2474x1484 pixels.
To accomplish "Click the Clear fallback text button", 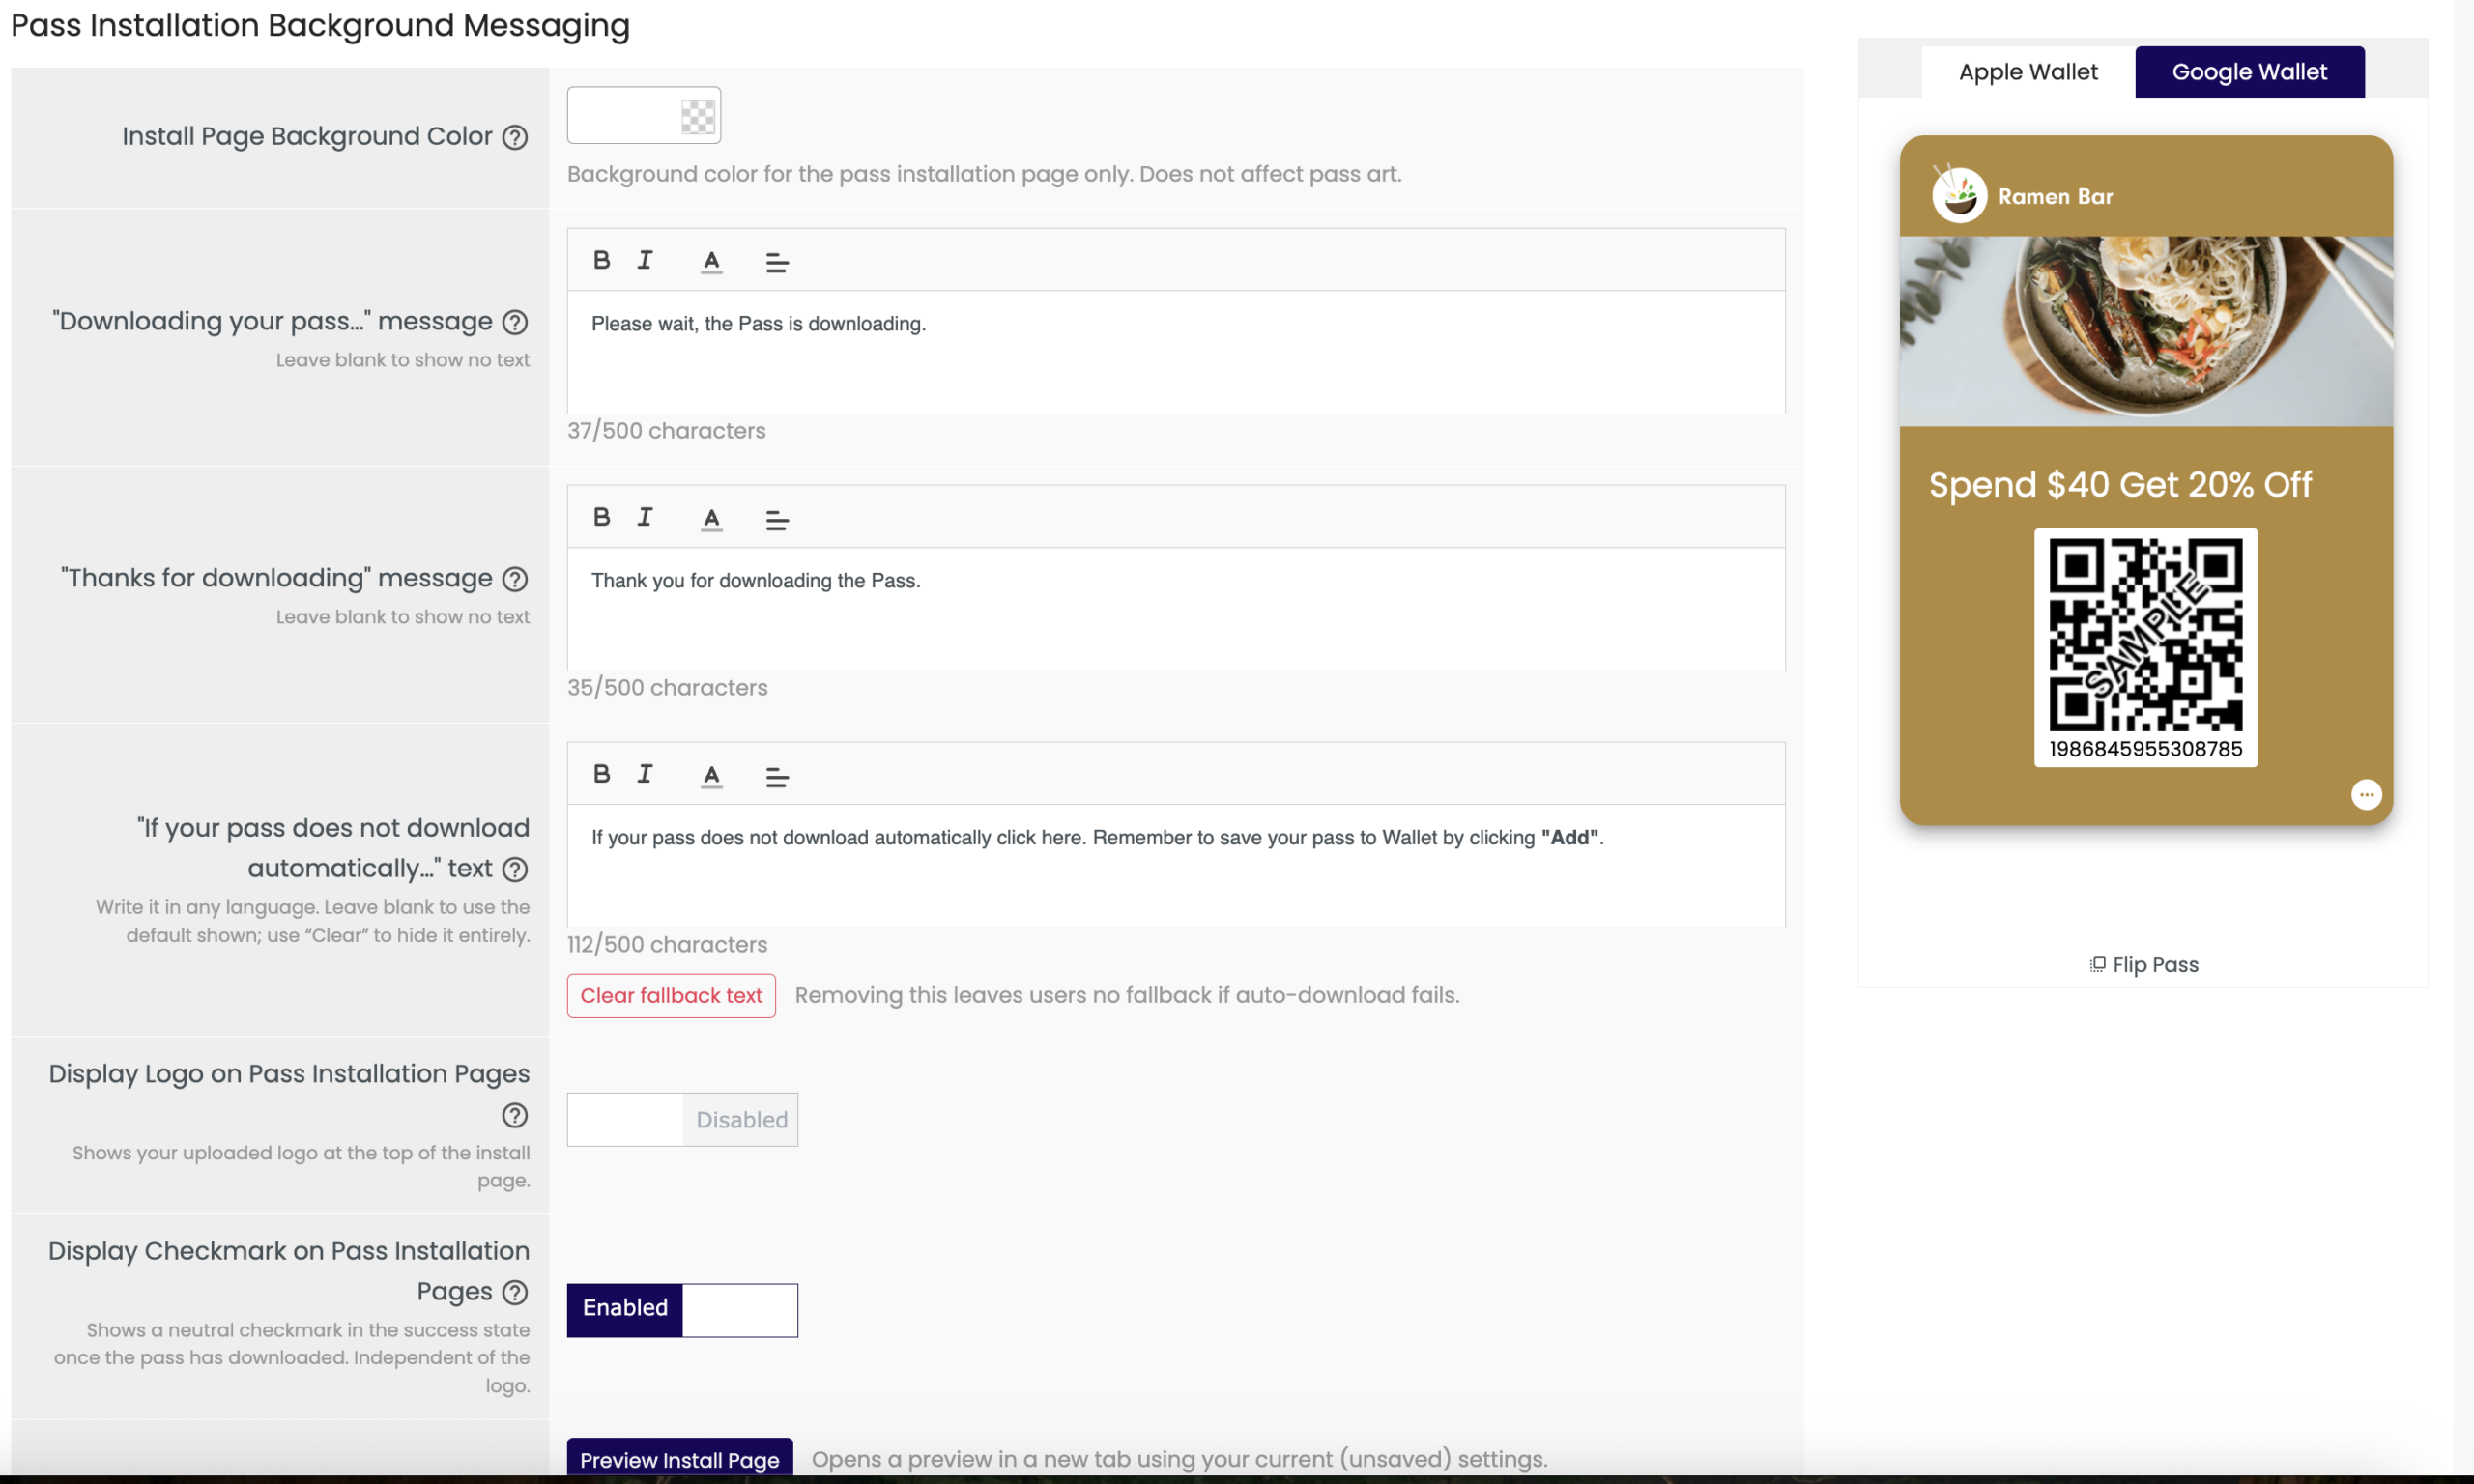I will (671, 996).
